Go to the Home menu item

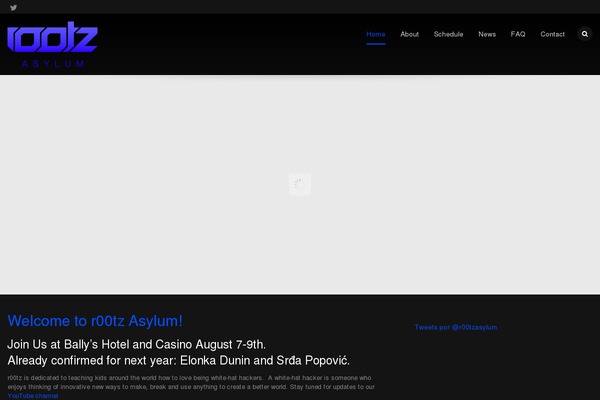pyautogui.click(x=376, y=34)
